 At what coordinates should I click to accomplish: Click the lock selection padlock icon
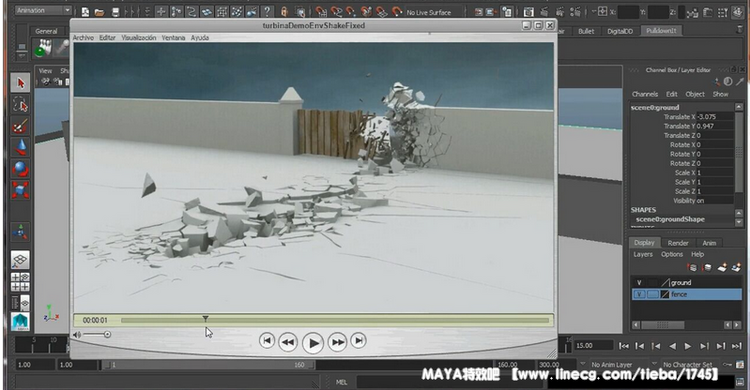click(x=284, y=11)
